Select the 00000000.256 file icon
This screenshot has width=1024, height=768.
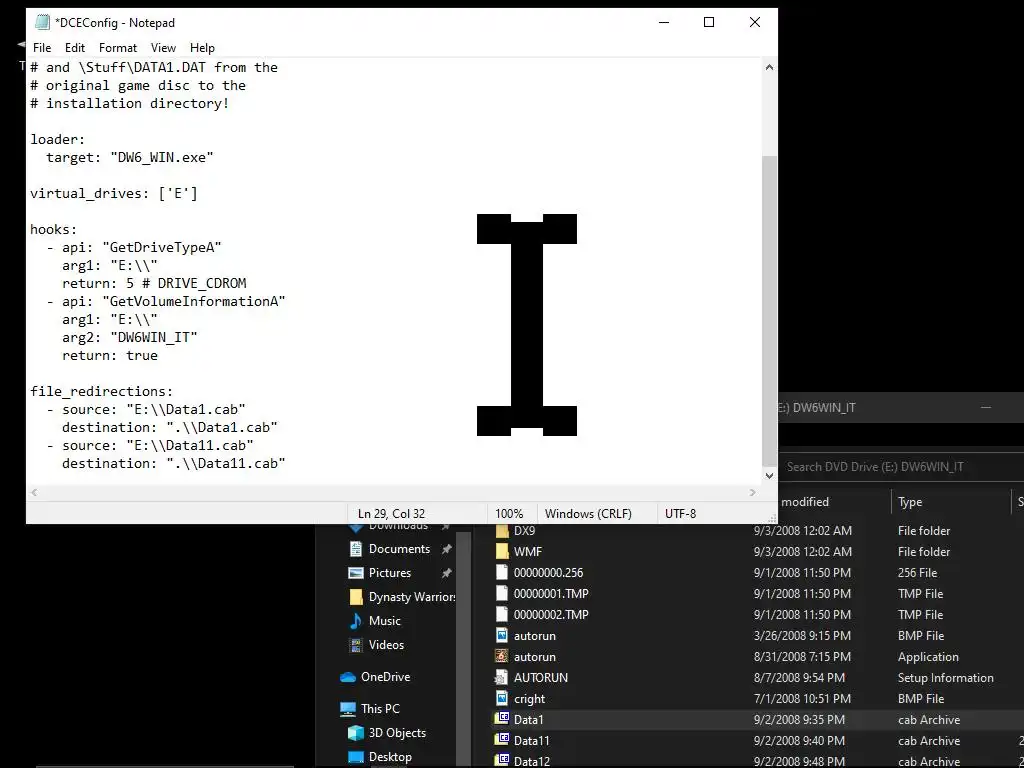[x=502, y=573]
